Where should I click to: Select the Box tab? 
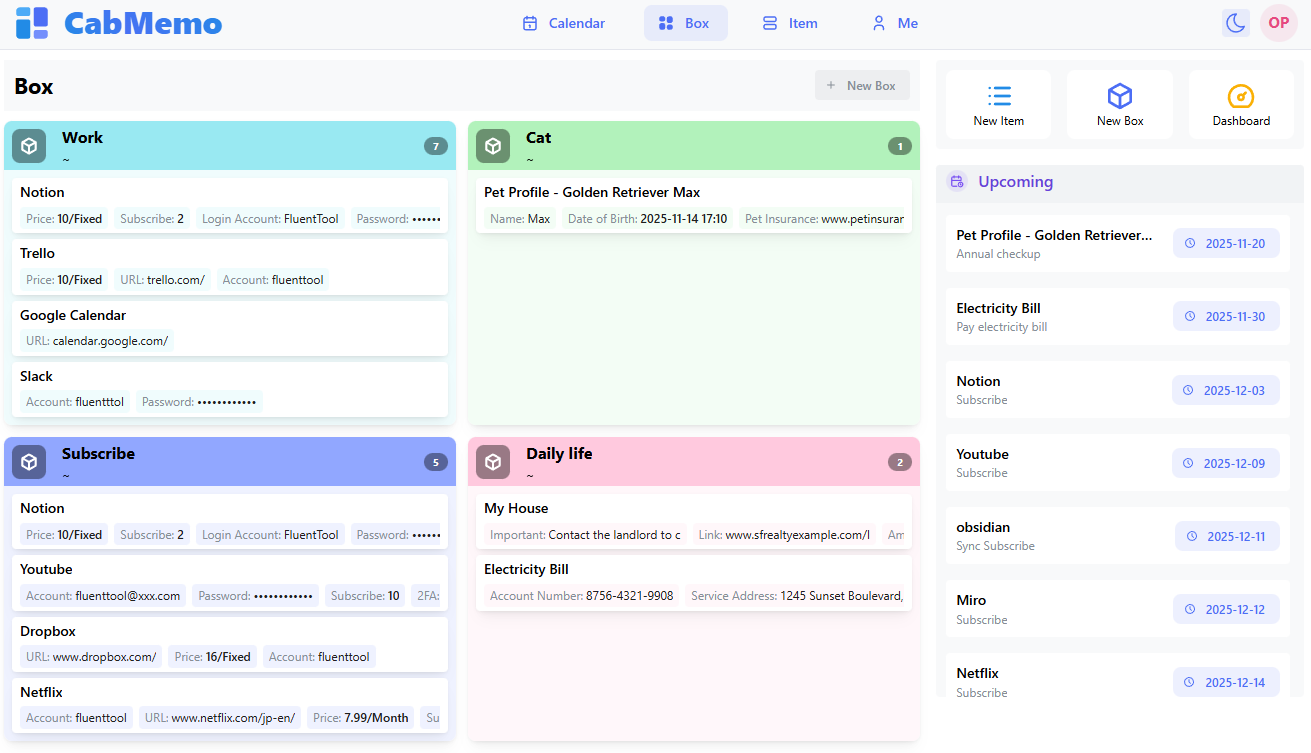point(685,23)
